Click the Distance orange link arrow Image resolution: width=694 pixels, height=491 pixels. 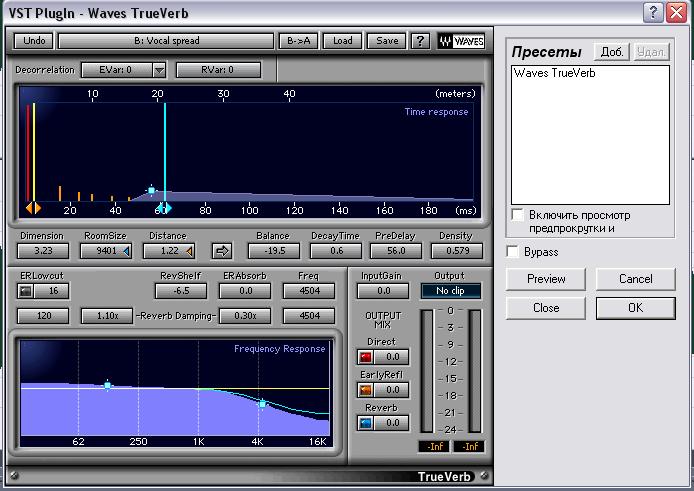pyautogui.click(x=189, y=251)
